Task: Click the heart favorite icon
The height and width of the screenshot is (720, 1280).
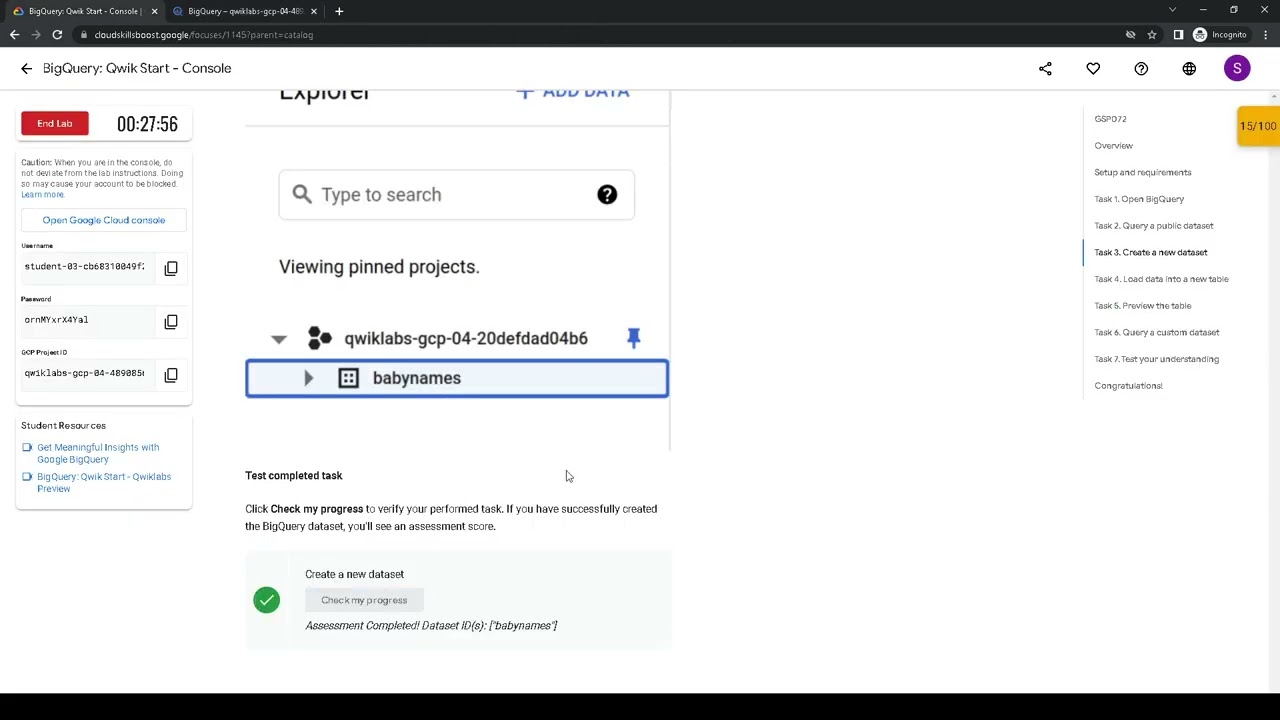Action: 1093,68
